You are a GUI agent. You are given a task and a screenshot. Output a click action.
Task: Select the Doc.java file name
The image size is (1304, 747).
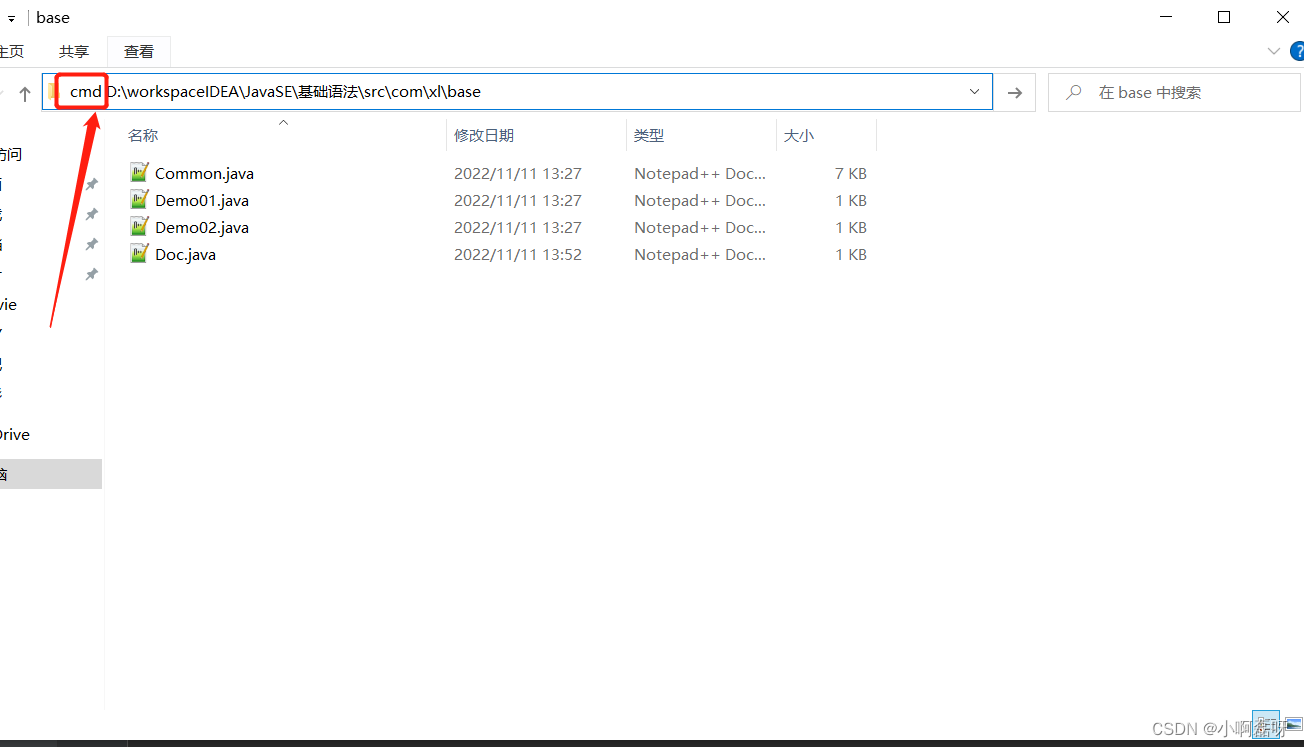[185, 254]
